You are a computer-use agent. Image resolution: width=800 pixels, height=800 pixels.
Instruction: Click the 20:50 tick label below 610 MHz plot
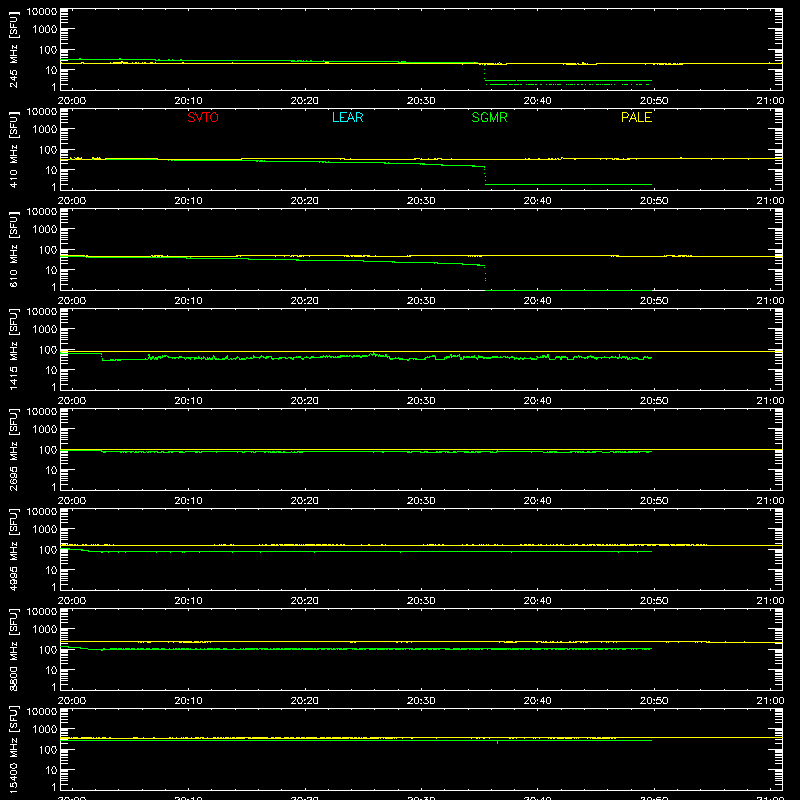click(x=654, y=301)
